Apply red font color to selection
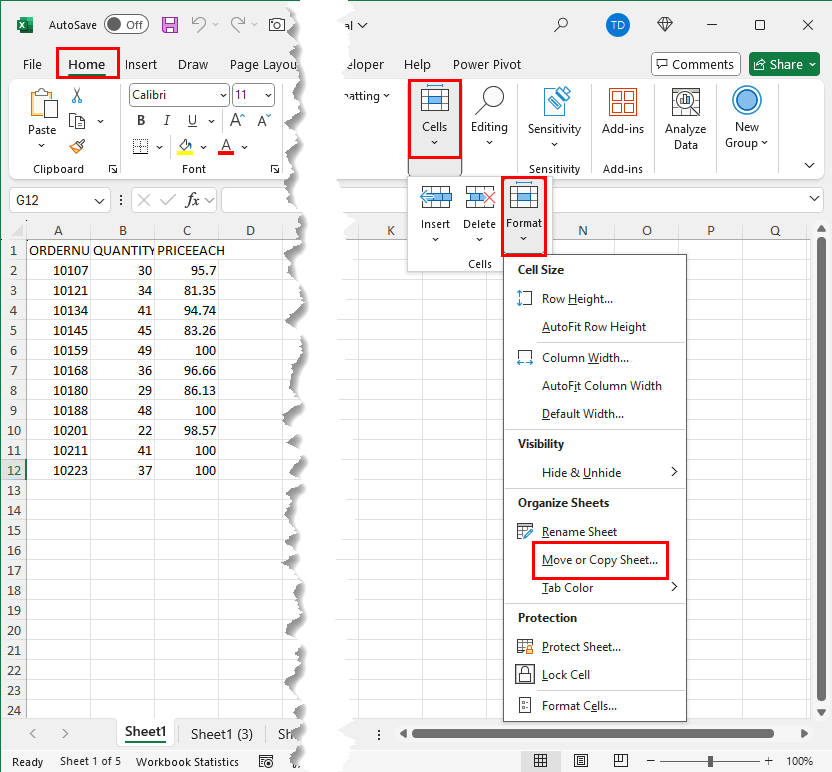 pyautogui.click(x=225, y=146)
